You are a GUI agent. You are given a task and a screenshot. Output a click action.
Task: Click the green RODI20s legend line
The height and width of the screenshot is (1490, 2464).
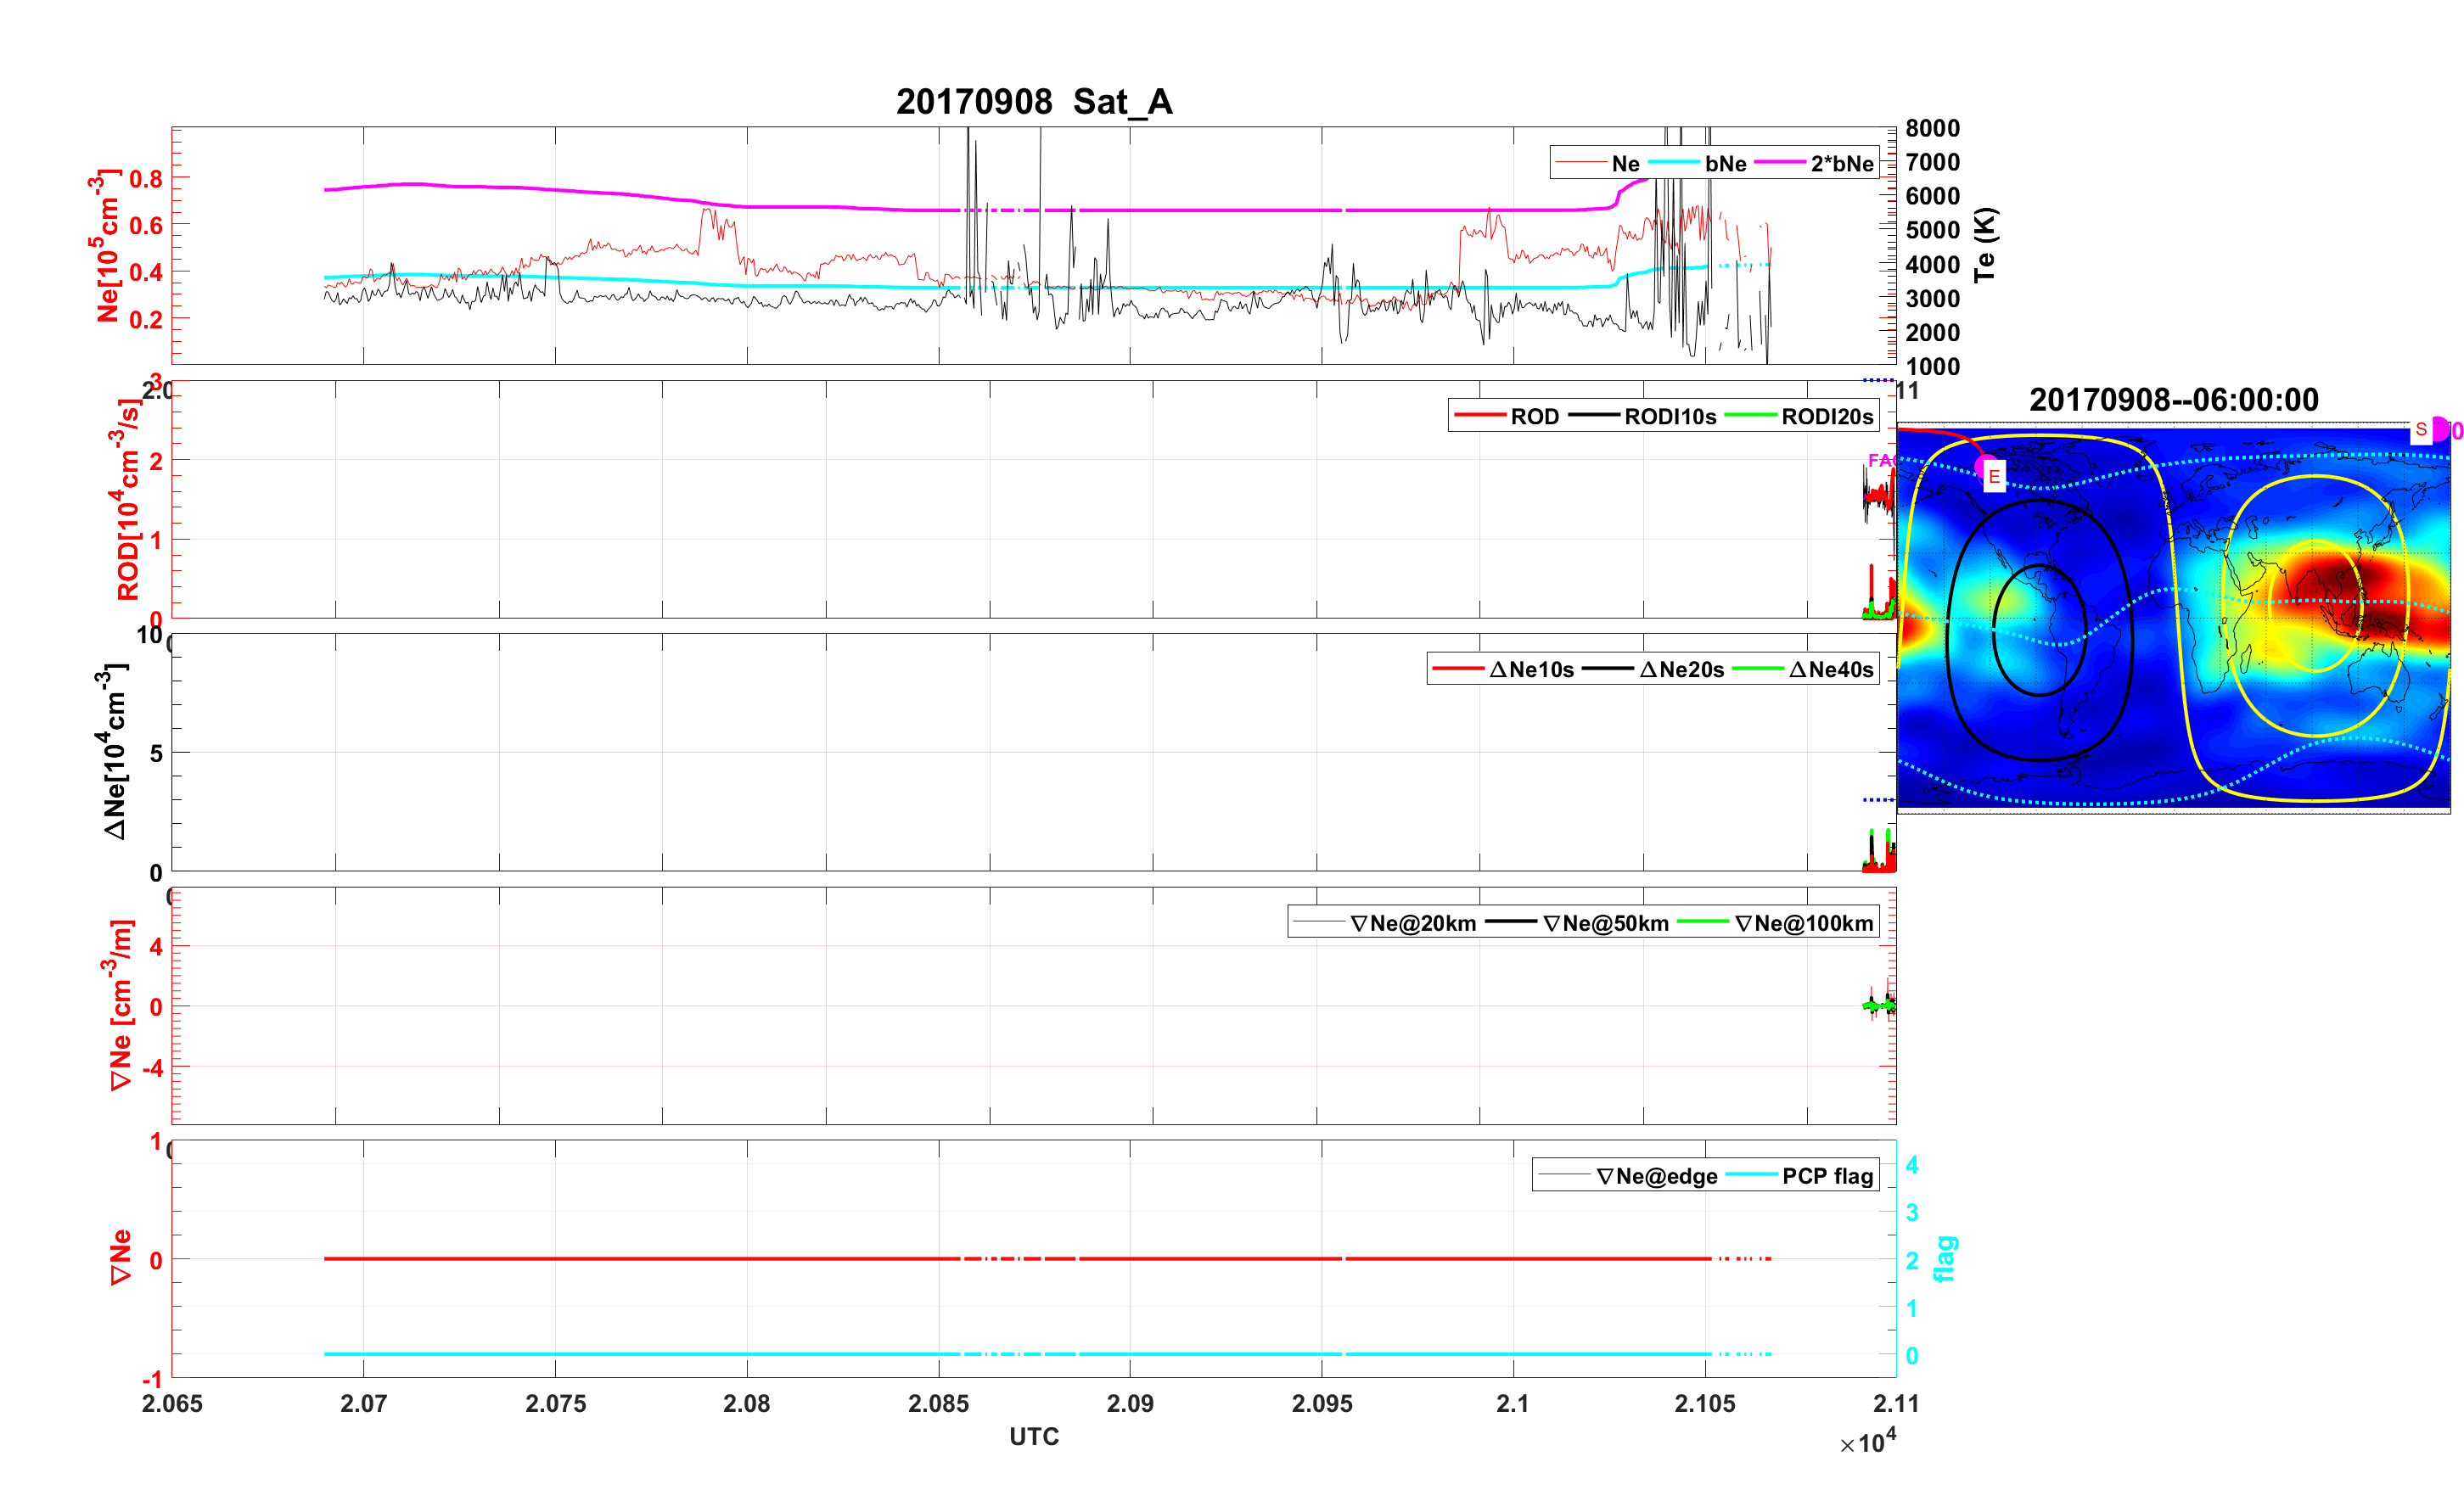[x=1750, y=416]
